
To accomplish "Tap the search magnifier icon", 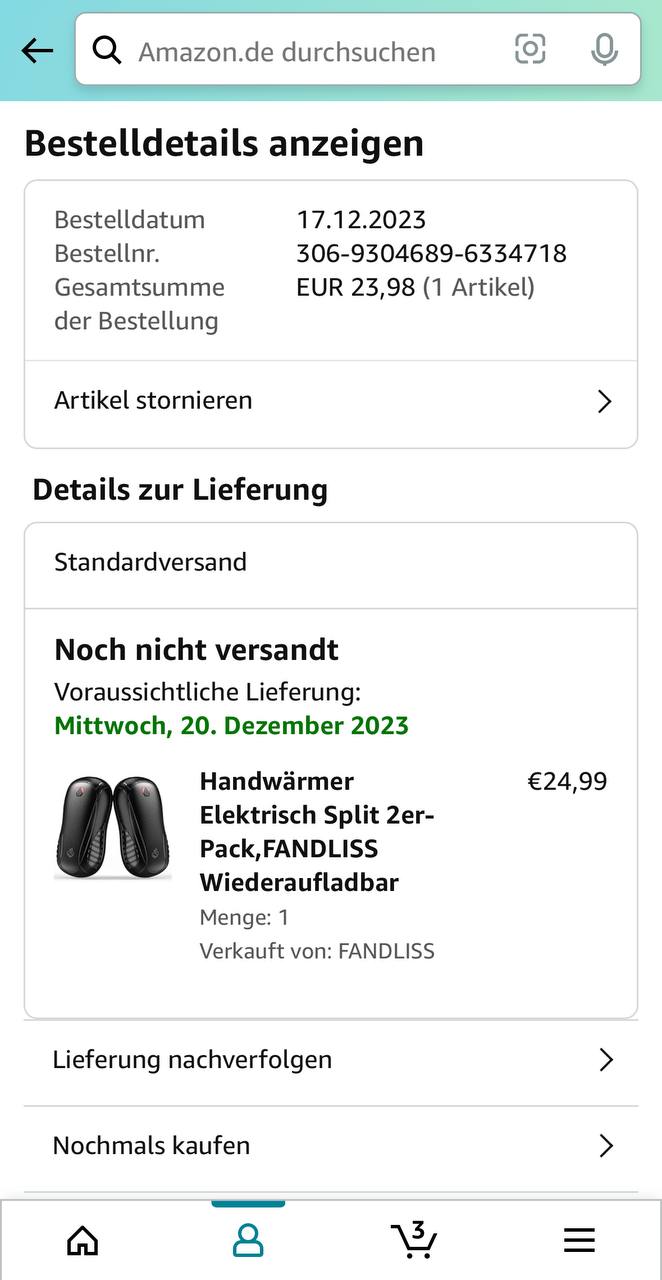I will point(107,50).
